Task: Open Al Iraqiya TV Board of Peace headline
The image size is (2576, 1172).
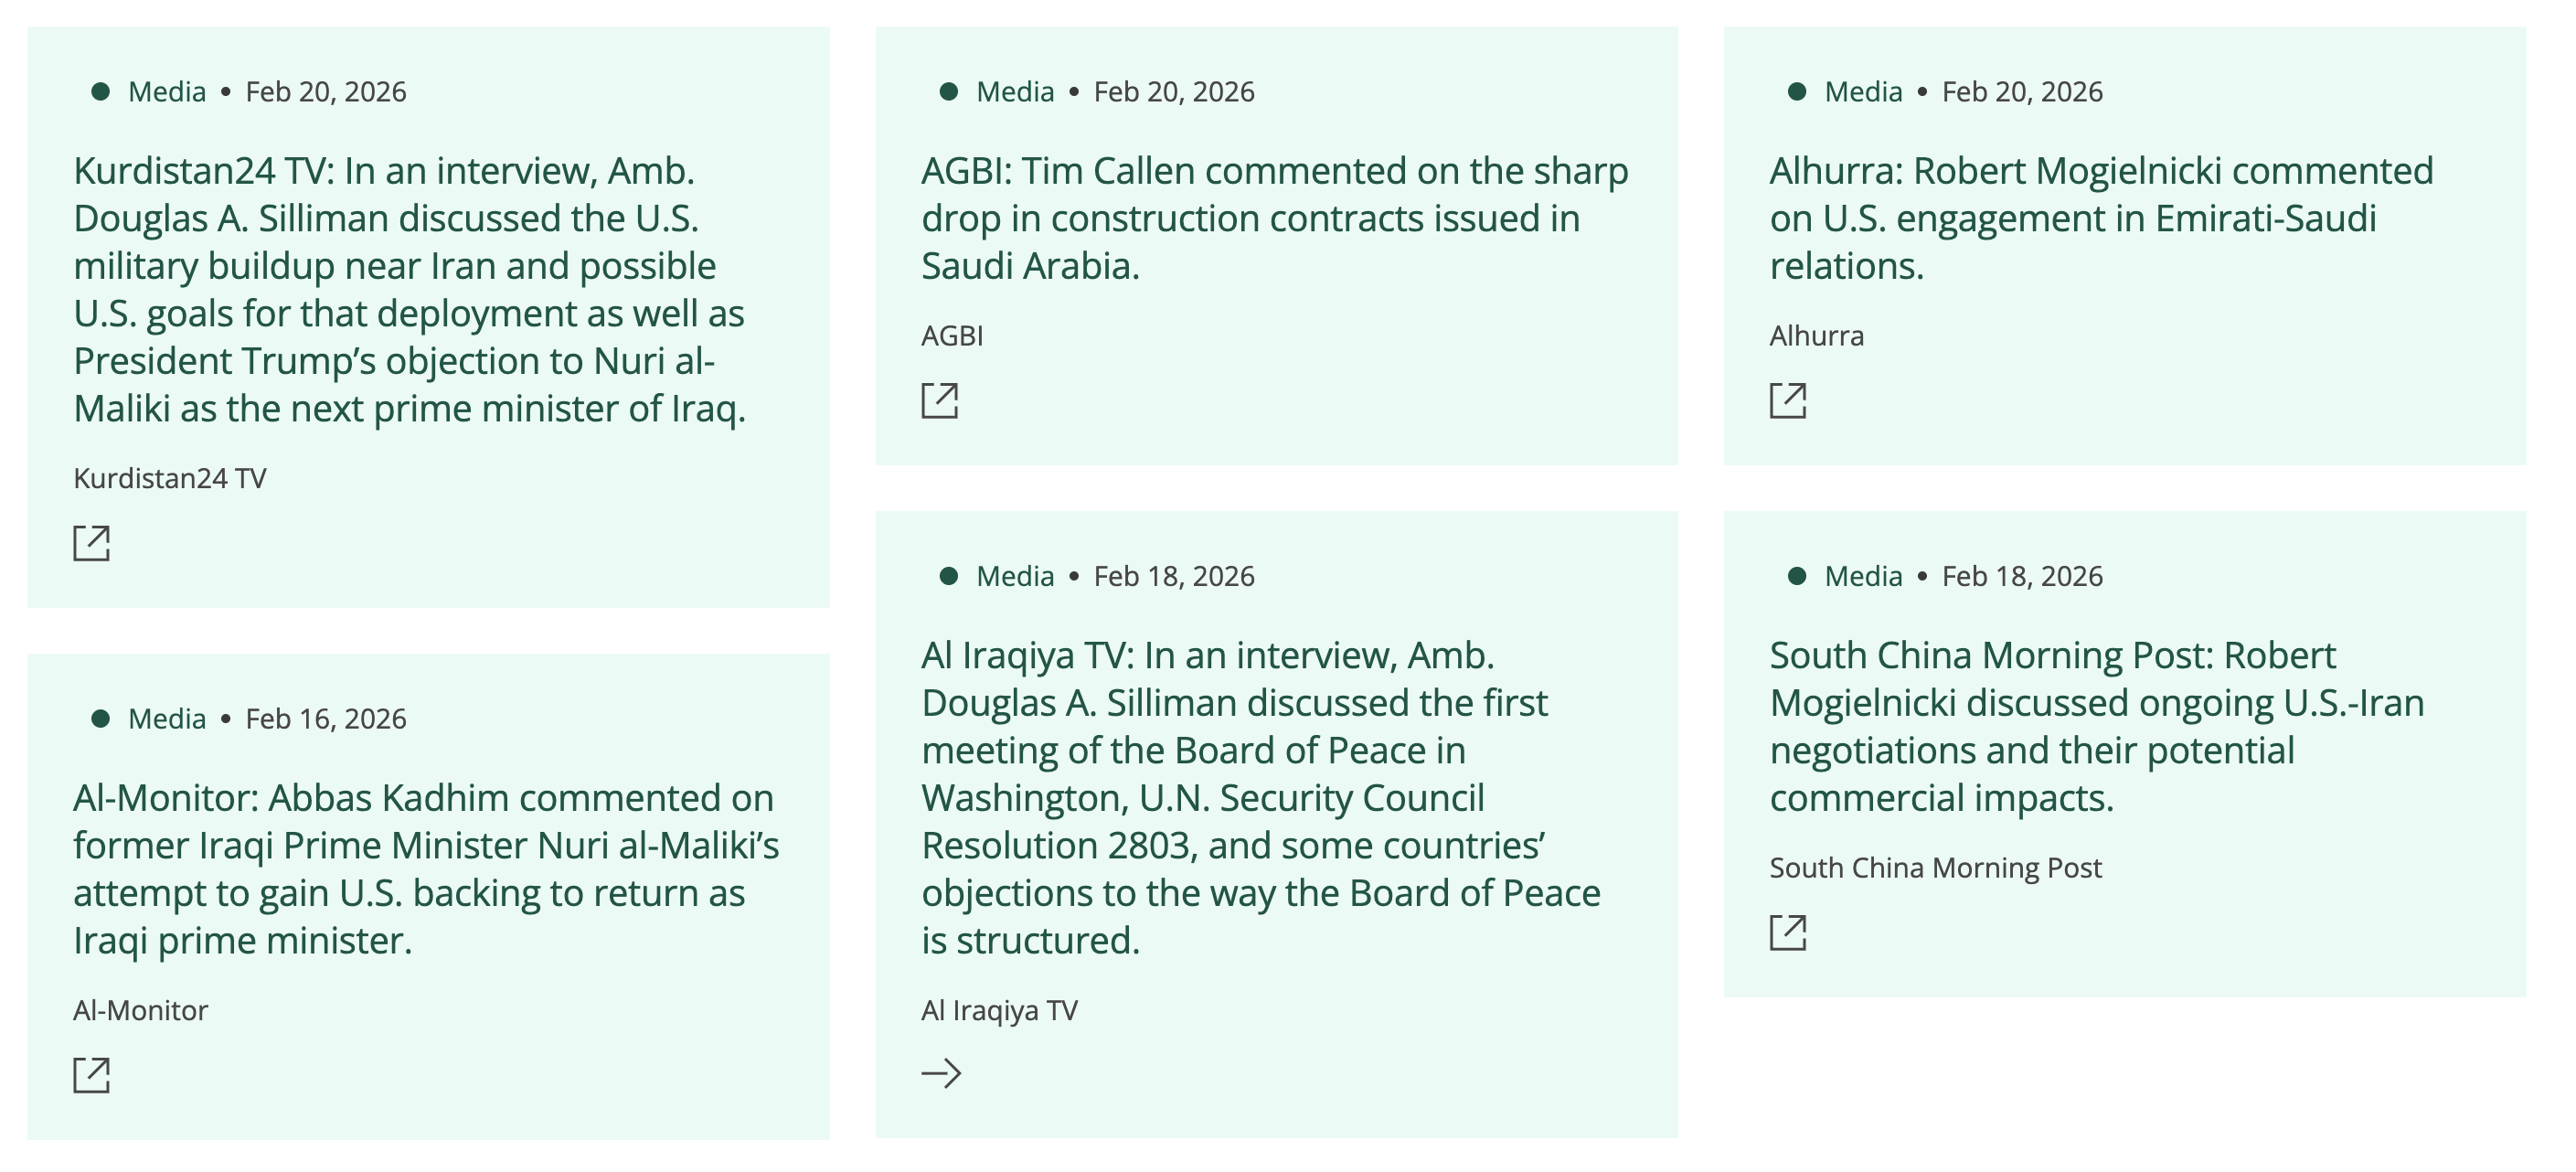Action: (x=1260, y=798)
